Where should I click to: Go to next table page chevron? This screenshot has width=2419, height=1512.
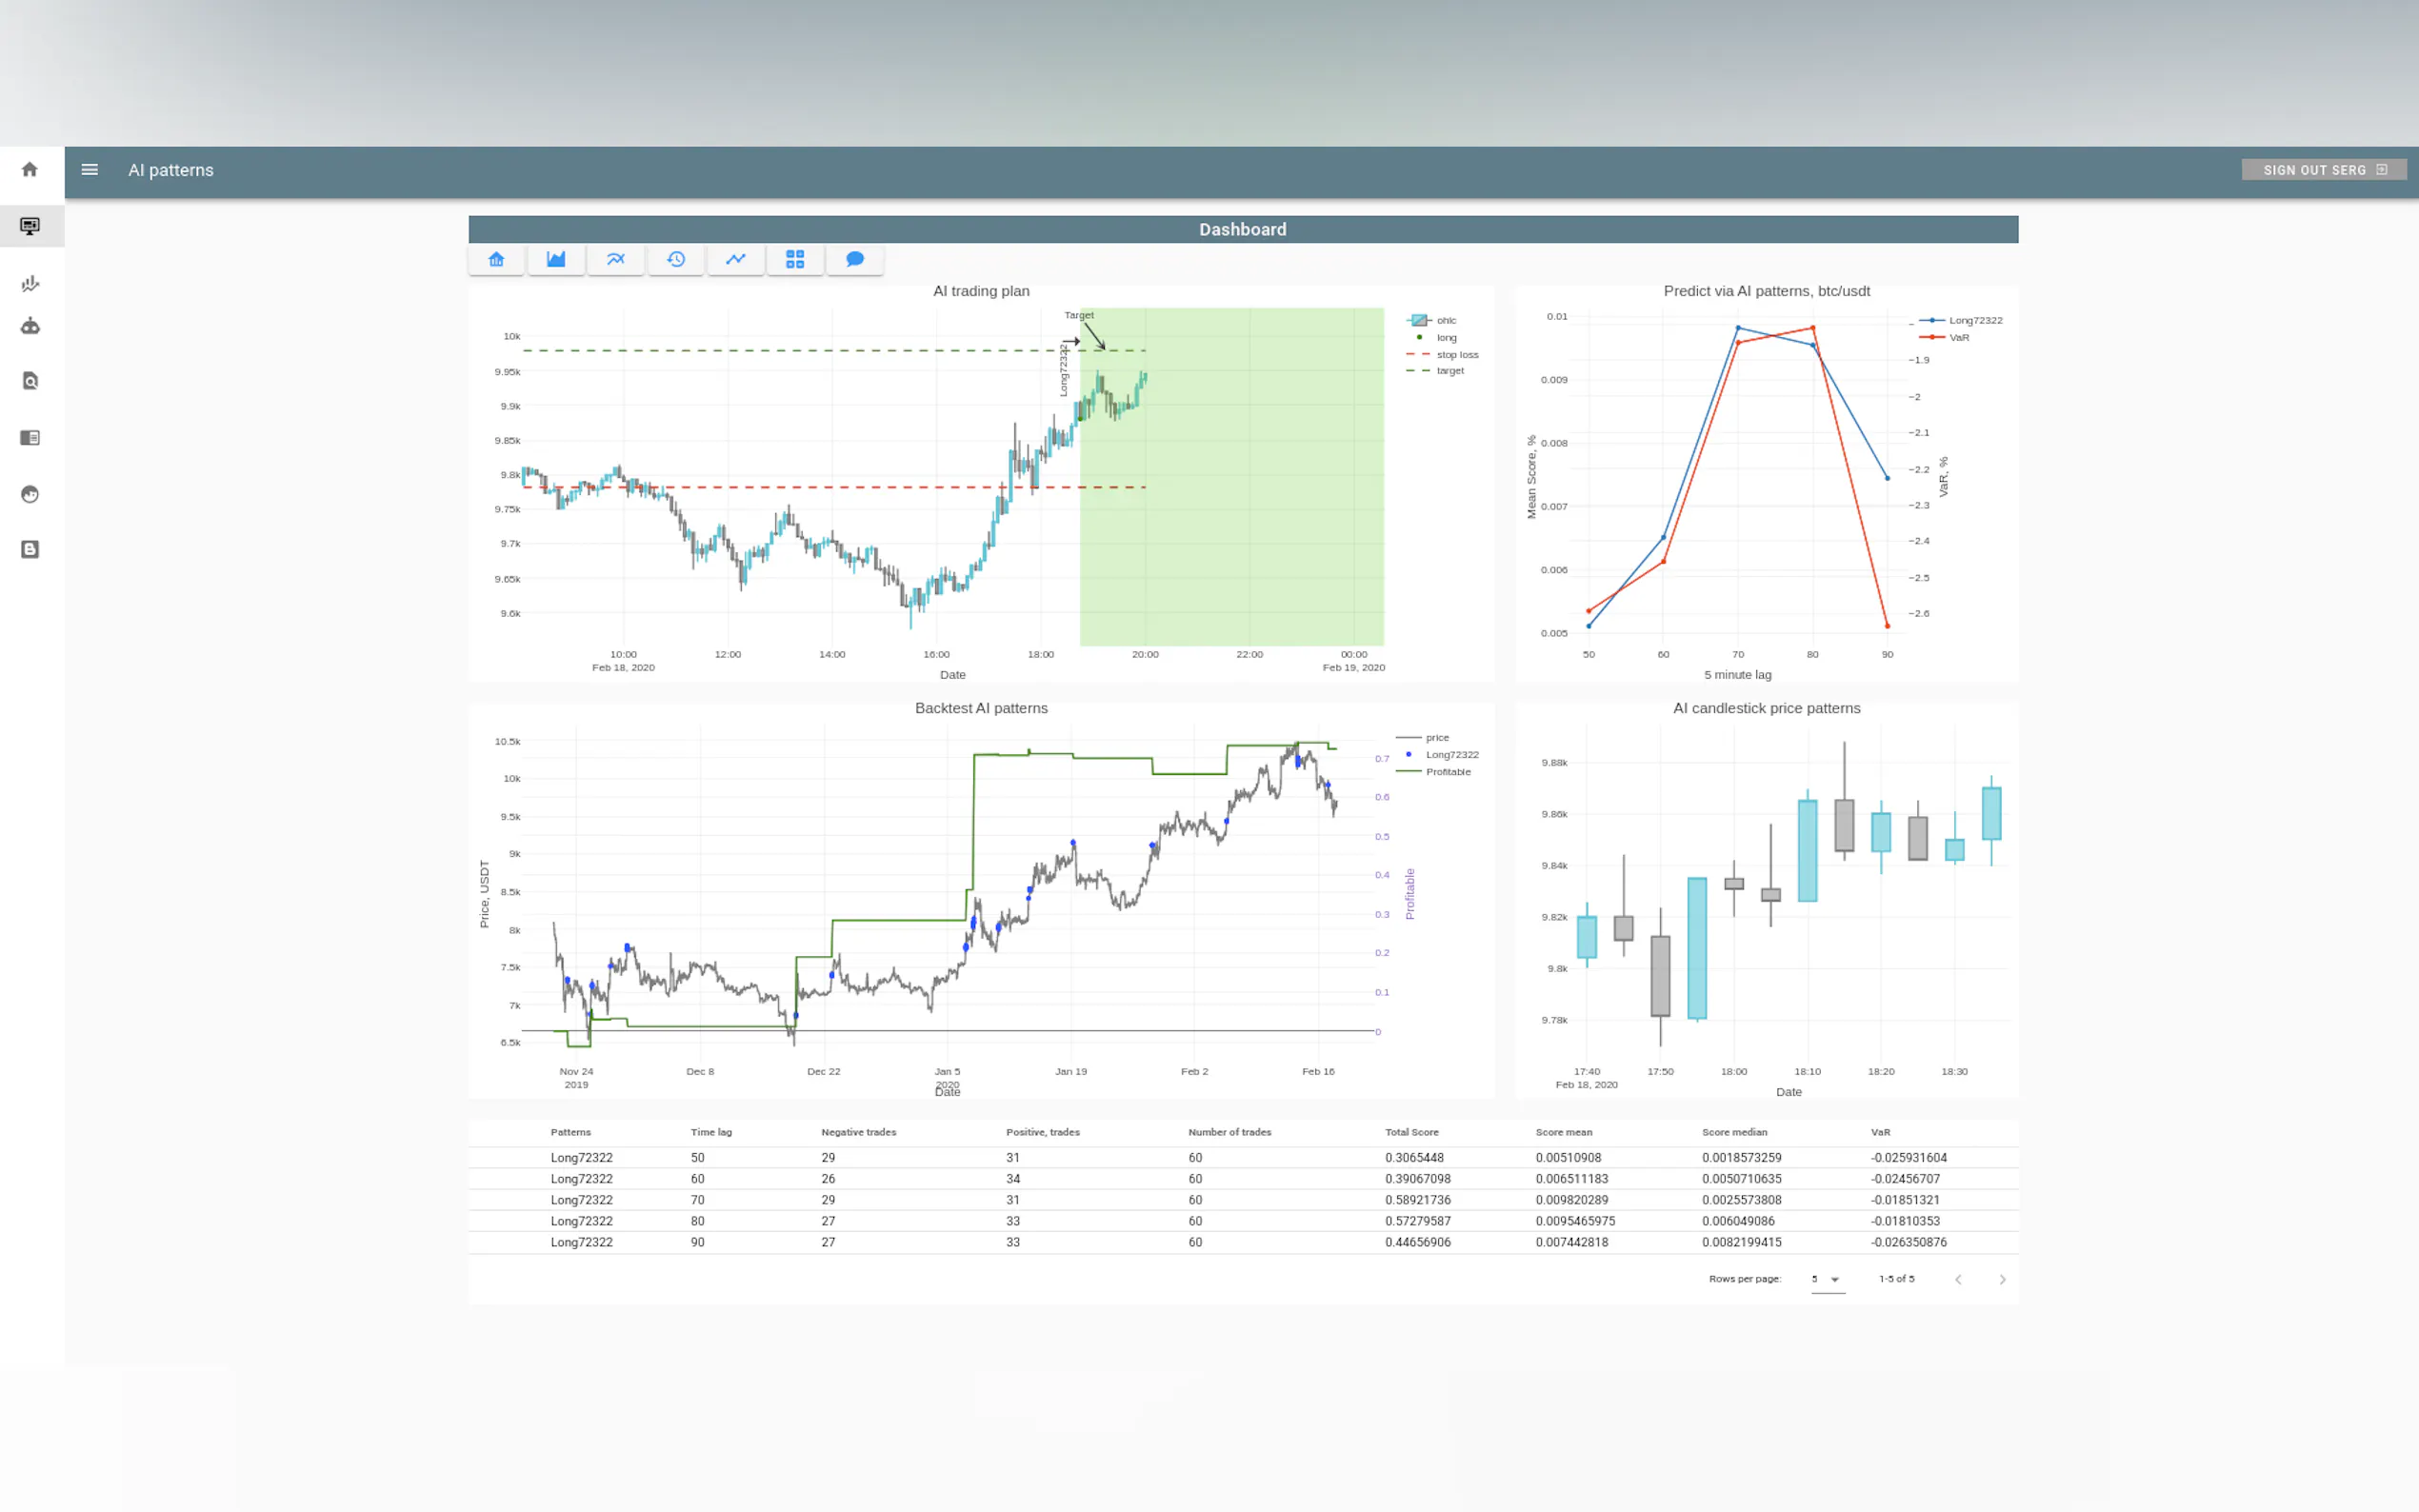point(2002,1279)
